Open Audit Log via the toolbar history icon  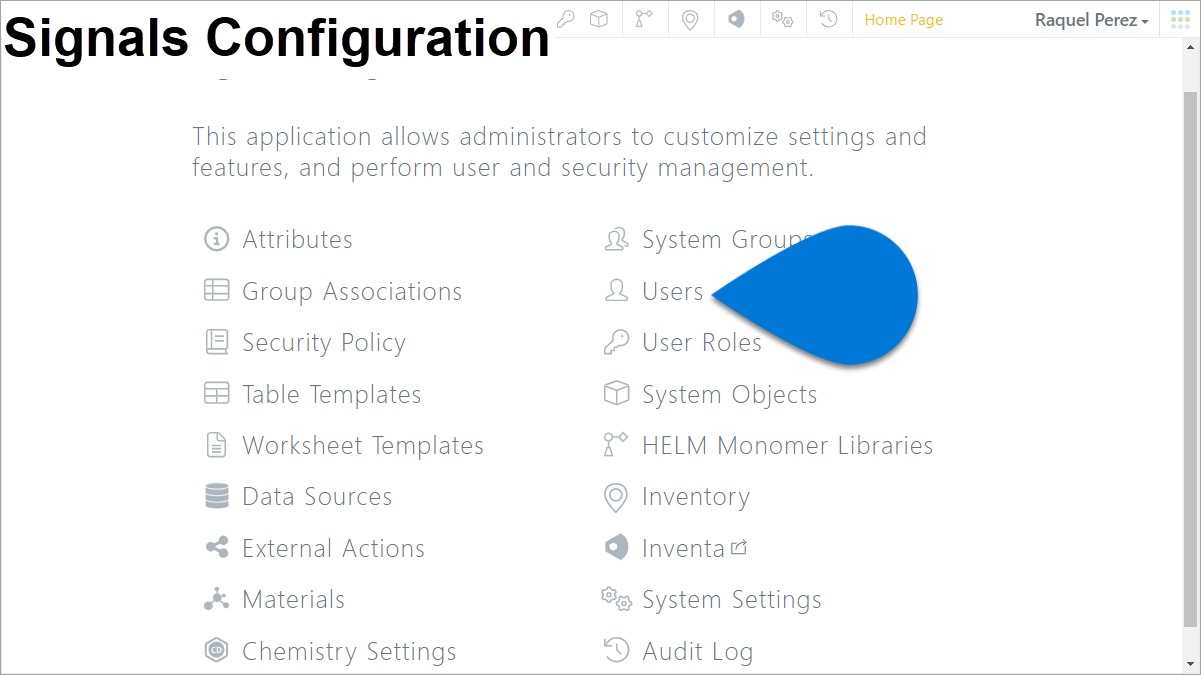coord(828,19)
